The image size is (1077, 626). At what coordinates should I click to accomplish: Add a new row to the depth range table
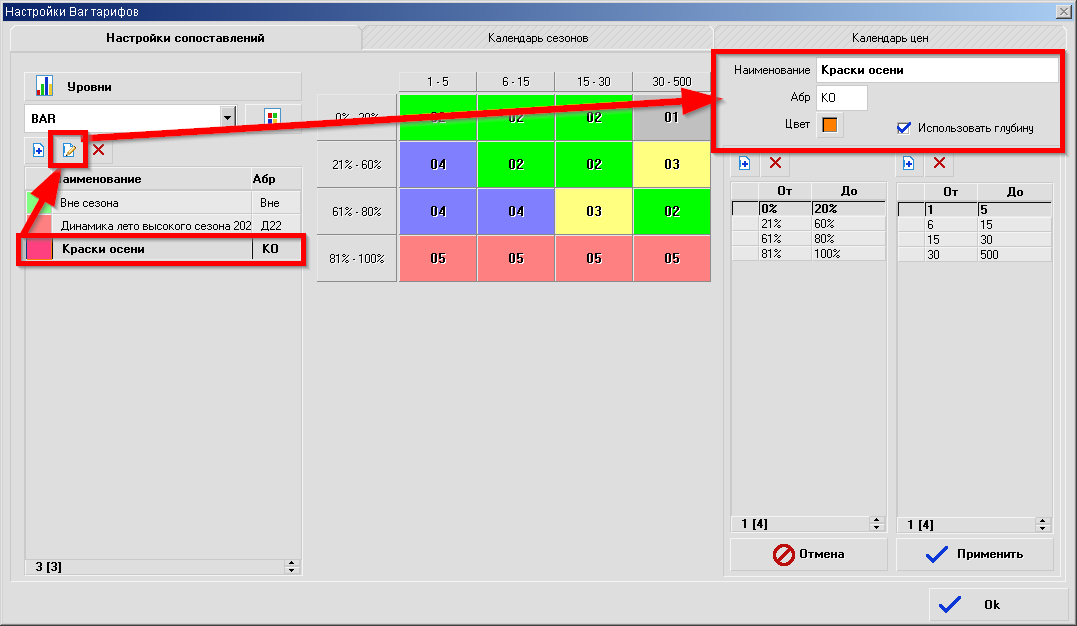coord(909,162)
